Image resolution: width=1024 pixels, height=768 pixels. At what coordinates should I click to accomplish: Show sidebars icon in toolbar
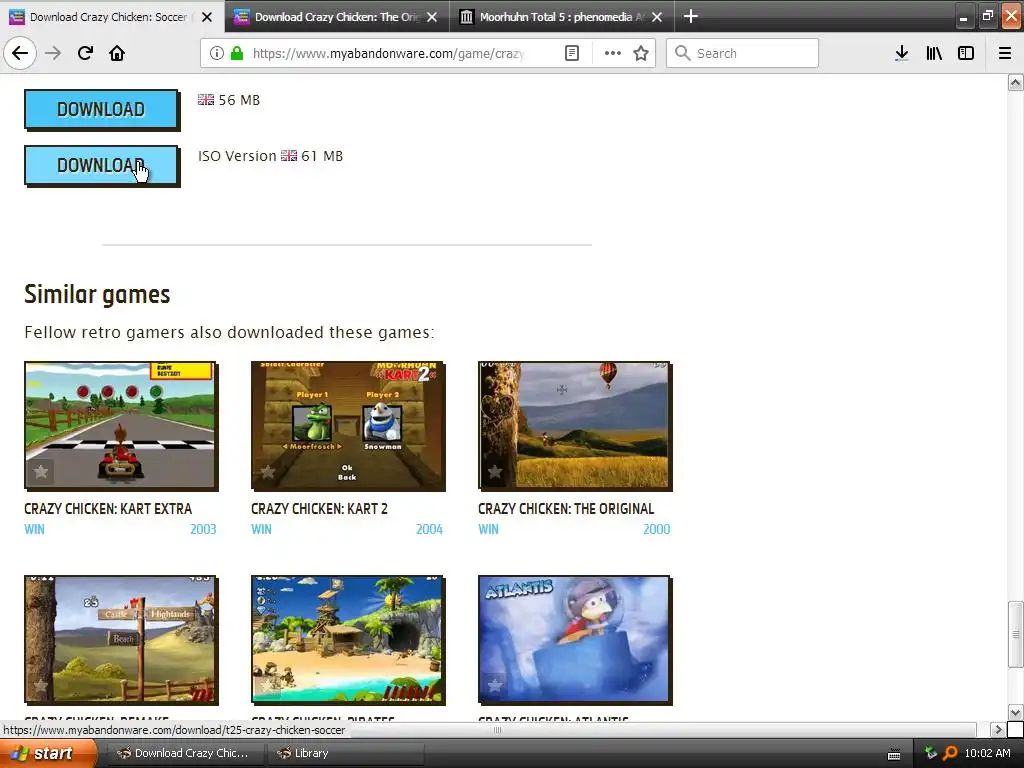965,53
